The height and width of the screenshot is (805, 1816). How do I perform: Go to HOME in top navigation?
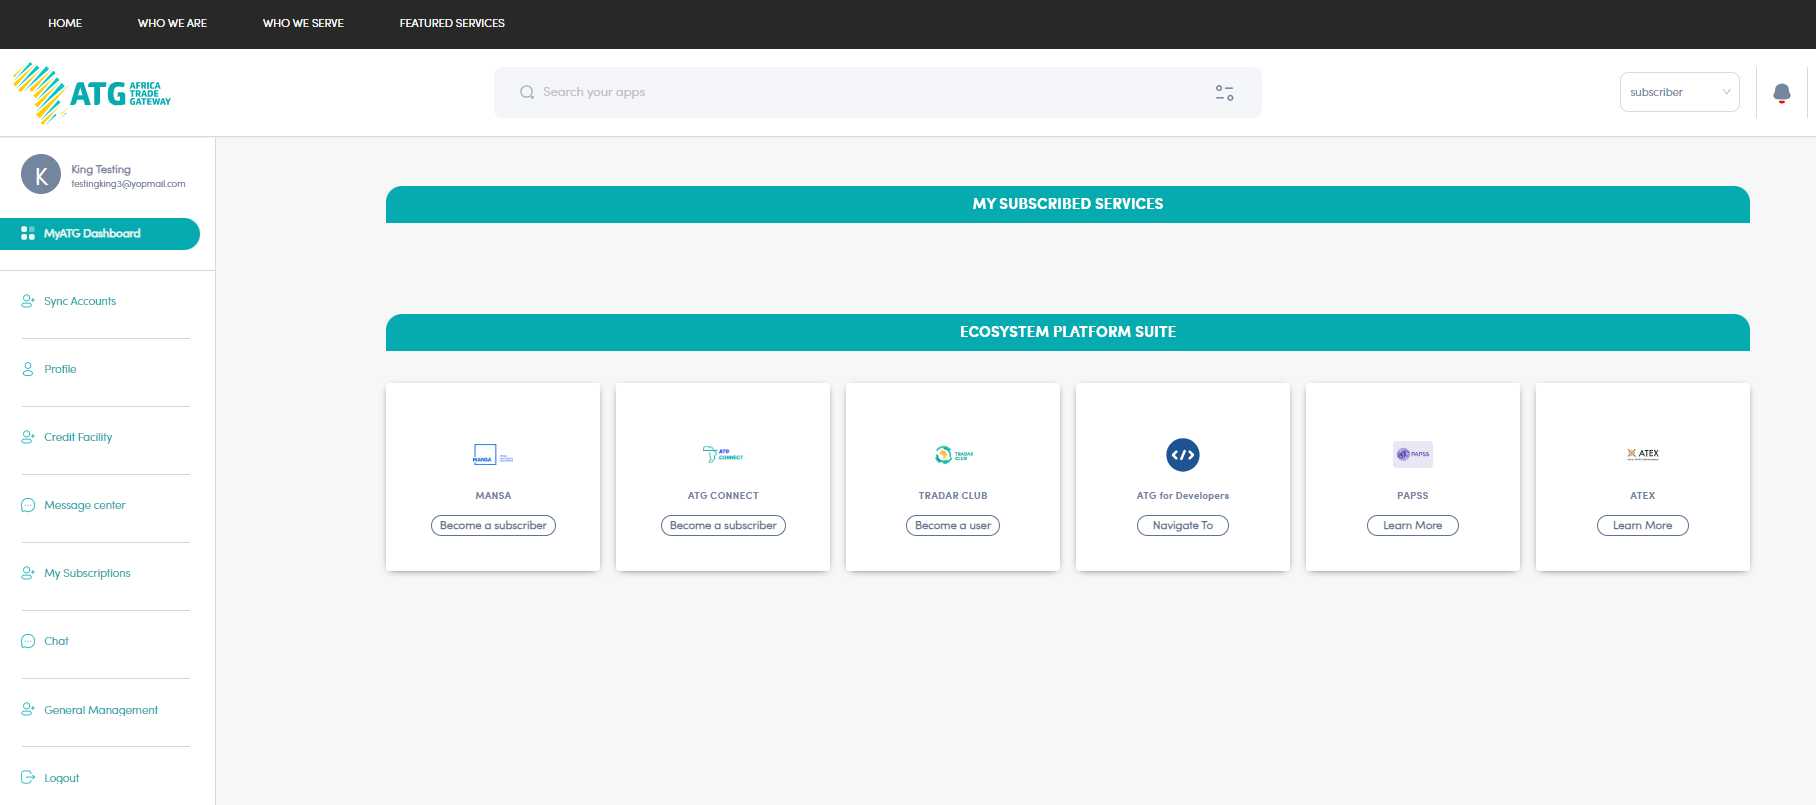(x=65, y=23)
